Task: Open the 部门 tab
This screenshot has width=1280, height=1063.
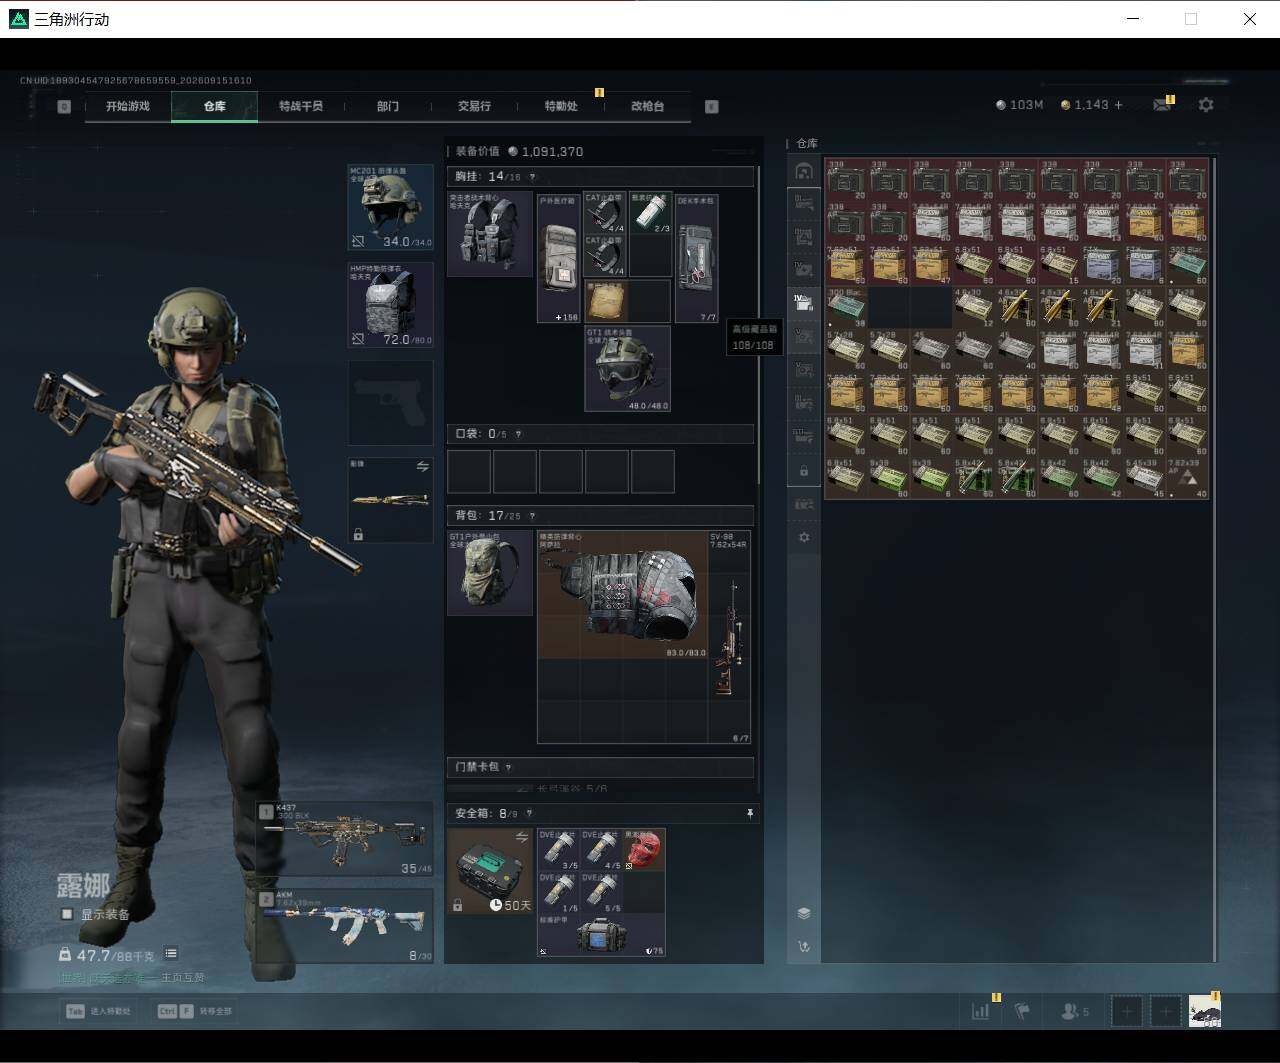Action: [x=388, y=106]
